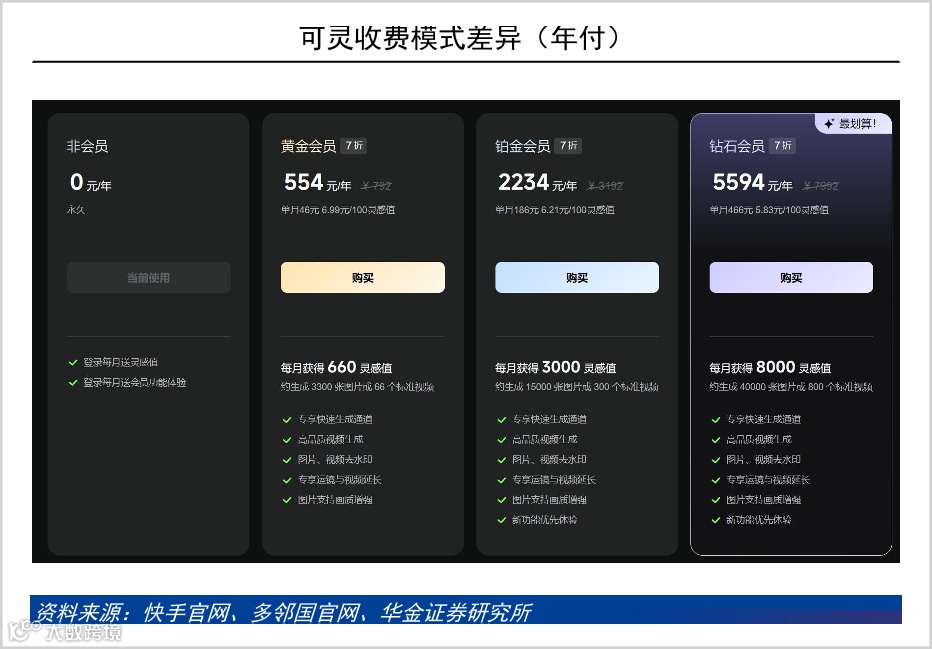This screenshot has width=932, height=649.
Task: Click the 7折 discount badge on 钻石会员
Action: 781,145
